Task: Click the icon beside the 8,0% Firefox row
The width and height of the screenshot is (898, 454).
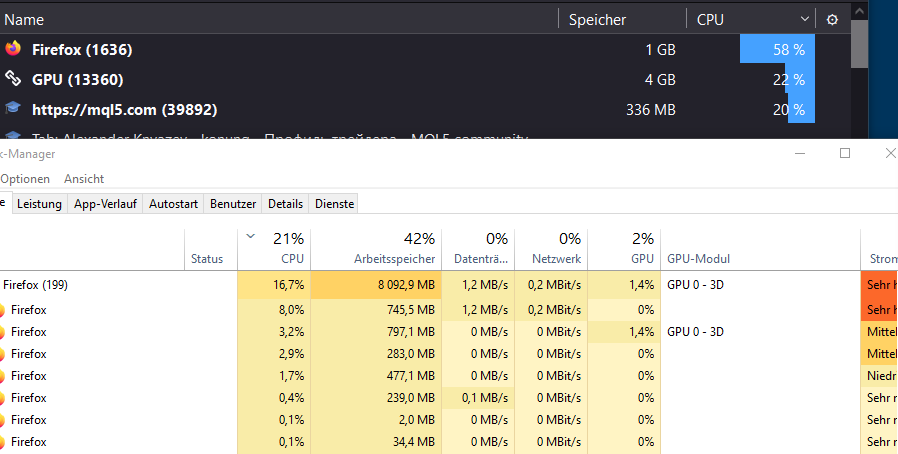Action: 2,310
